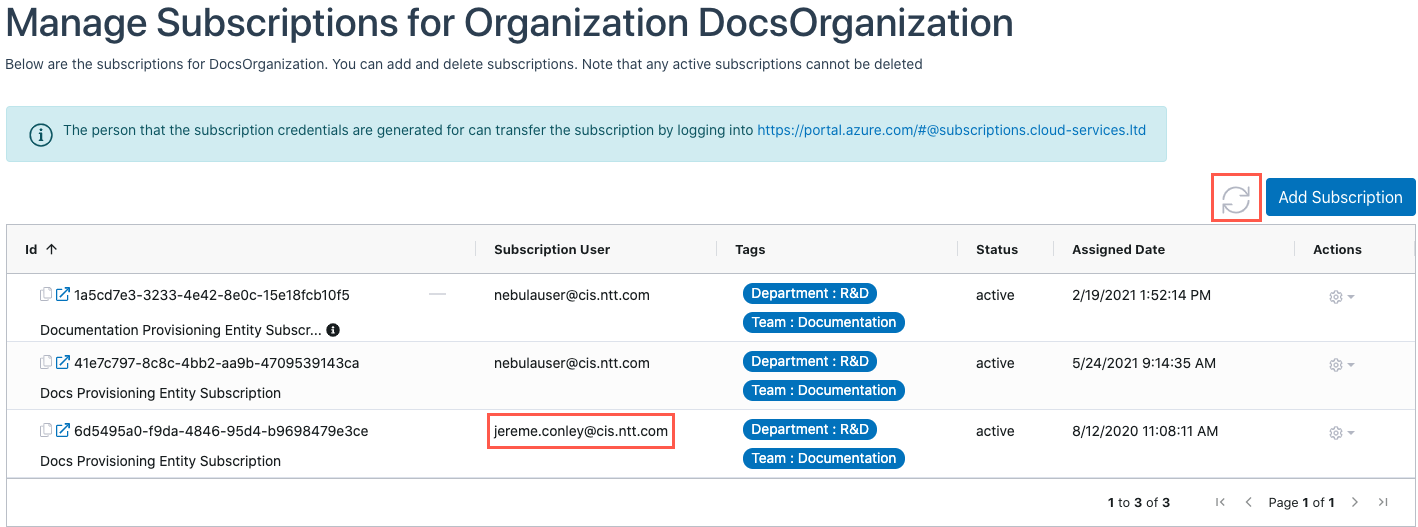The height and width of the screenshot is (527, 1418).
Task: Click the 1 to 3 of 3 row count
Action: tap(1138, 502)
